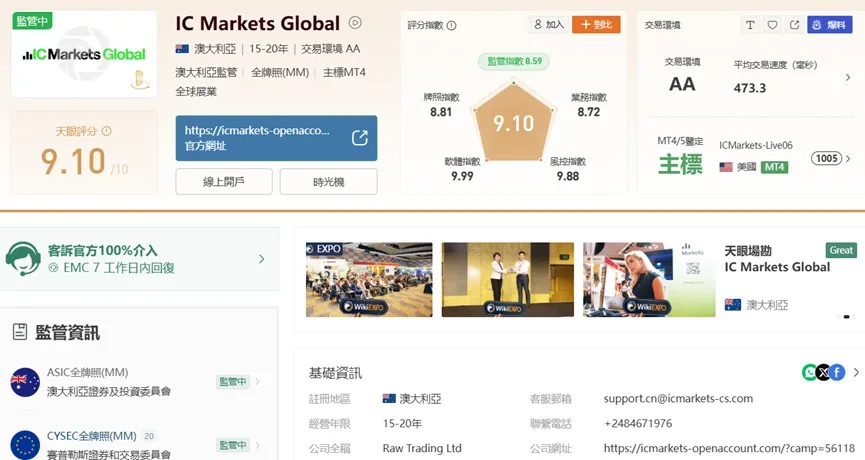Click the 20 badge next to CYSEC
This screenshot has width=865, height=460.
[x=149, y=436]
